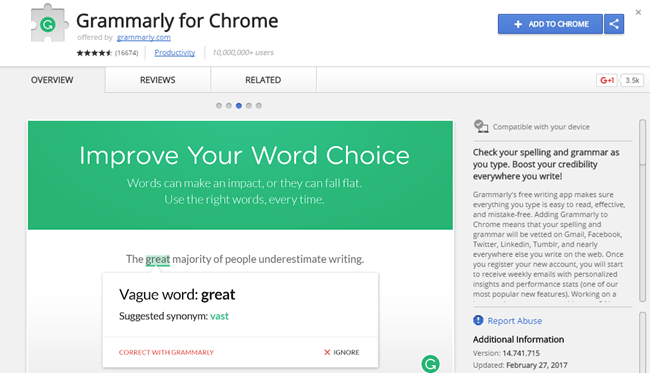Click the Vague word: great heading
This screenshot has width=650, height=373.
177,295
